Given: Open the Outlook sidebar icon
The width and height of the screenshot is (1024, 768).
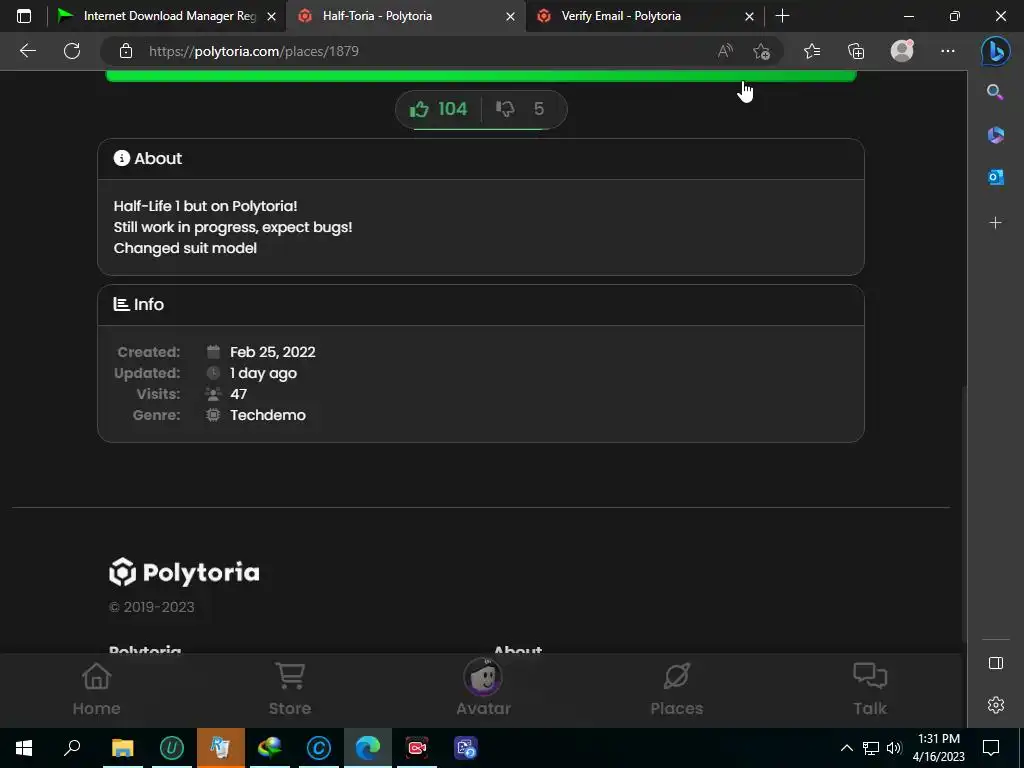Looking at the screenshot, I should tap(995, 177).
